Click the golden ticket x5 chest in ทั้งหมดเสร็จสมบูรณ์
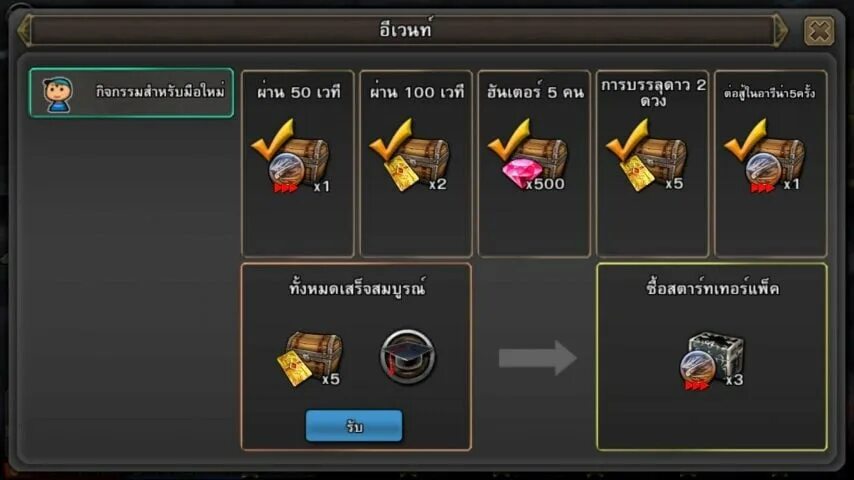Viewport: 854px width, 480px height. (310, 359)
